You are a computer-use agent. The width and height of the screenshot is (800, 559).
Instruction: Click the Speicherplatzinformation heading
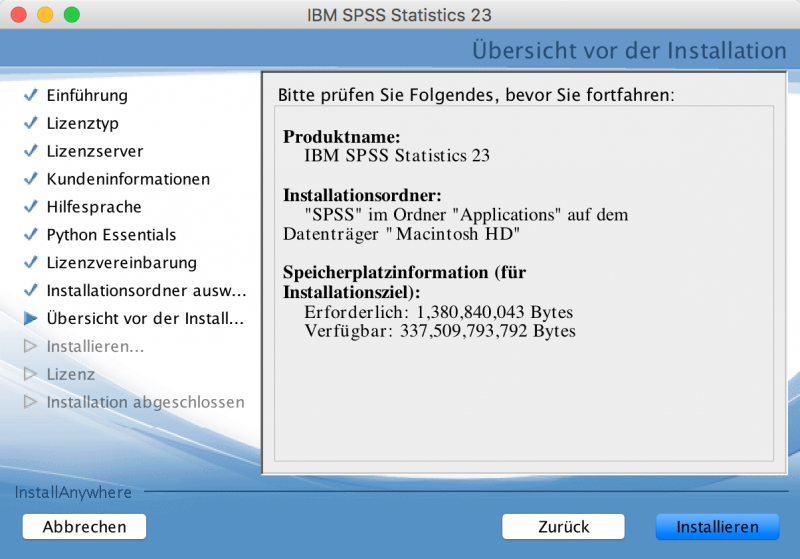(405, 282)
